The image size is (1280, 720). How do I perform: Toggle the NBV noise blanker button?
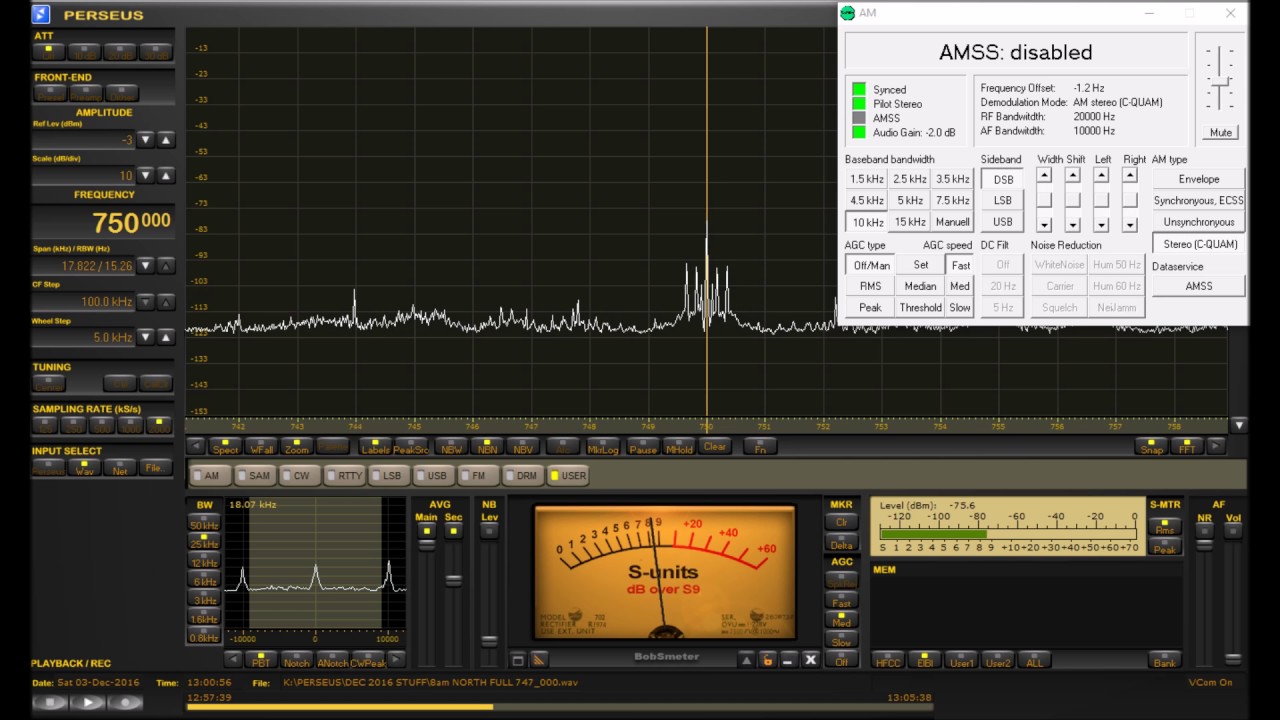tap(523, 447)
